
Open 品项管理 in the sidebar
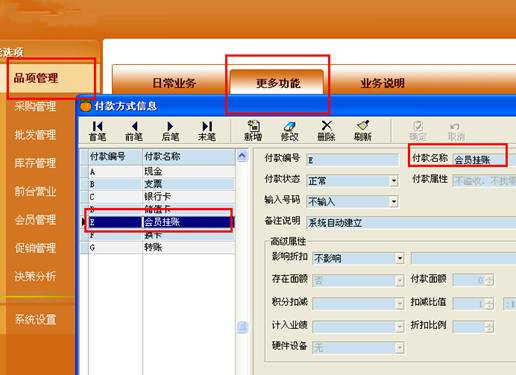pos(36,78)
